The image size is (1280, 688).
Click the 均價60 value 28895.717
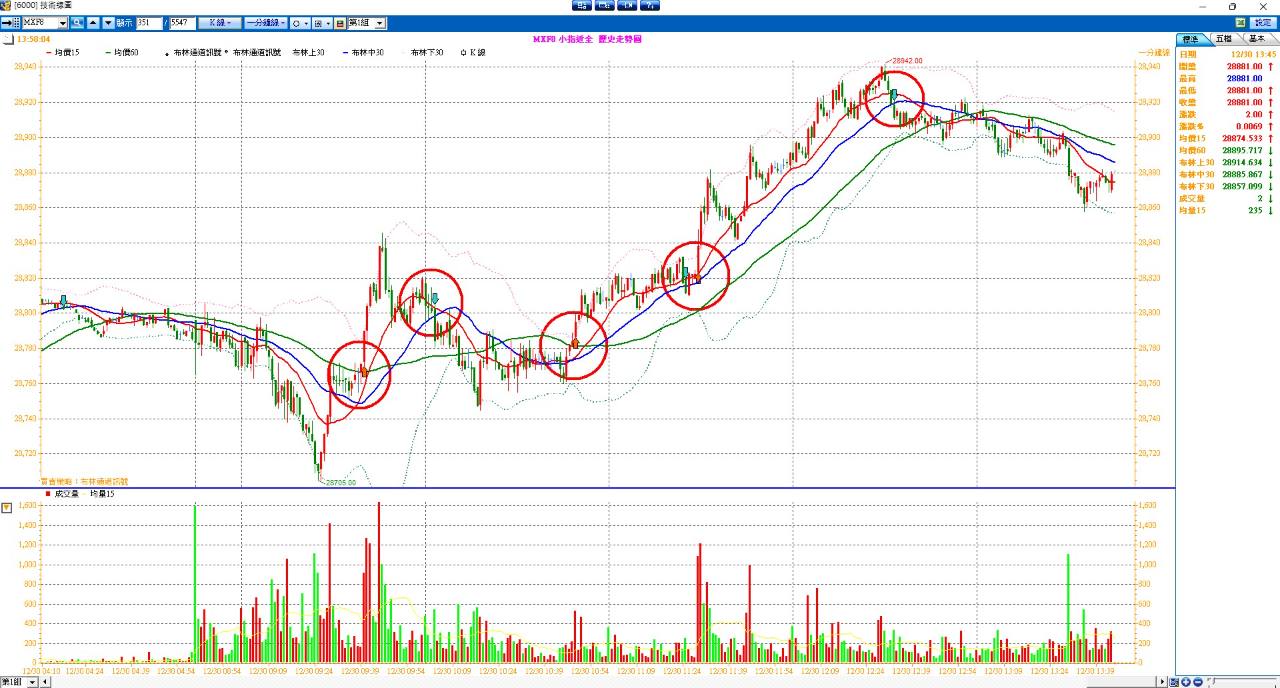pos(1242,150)
